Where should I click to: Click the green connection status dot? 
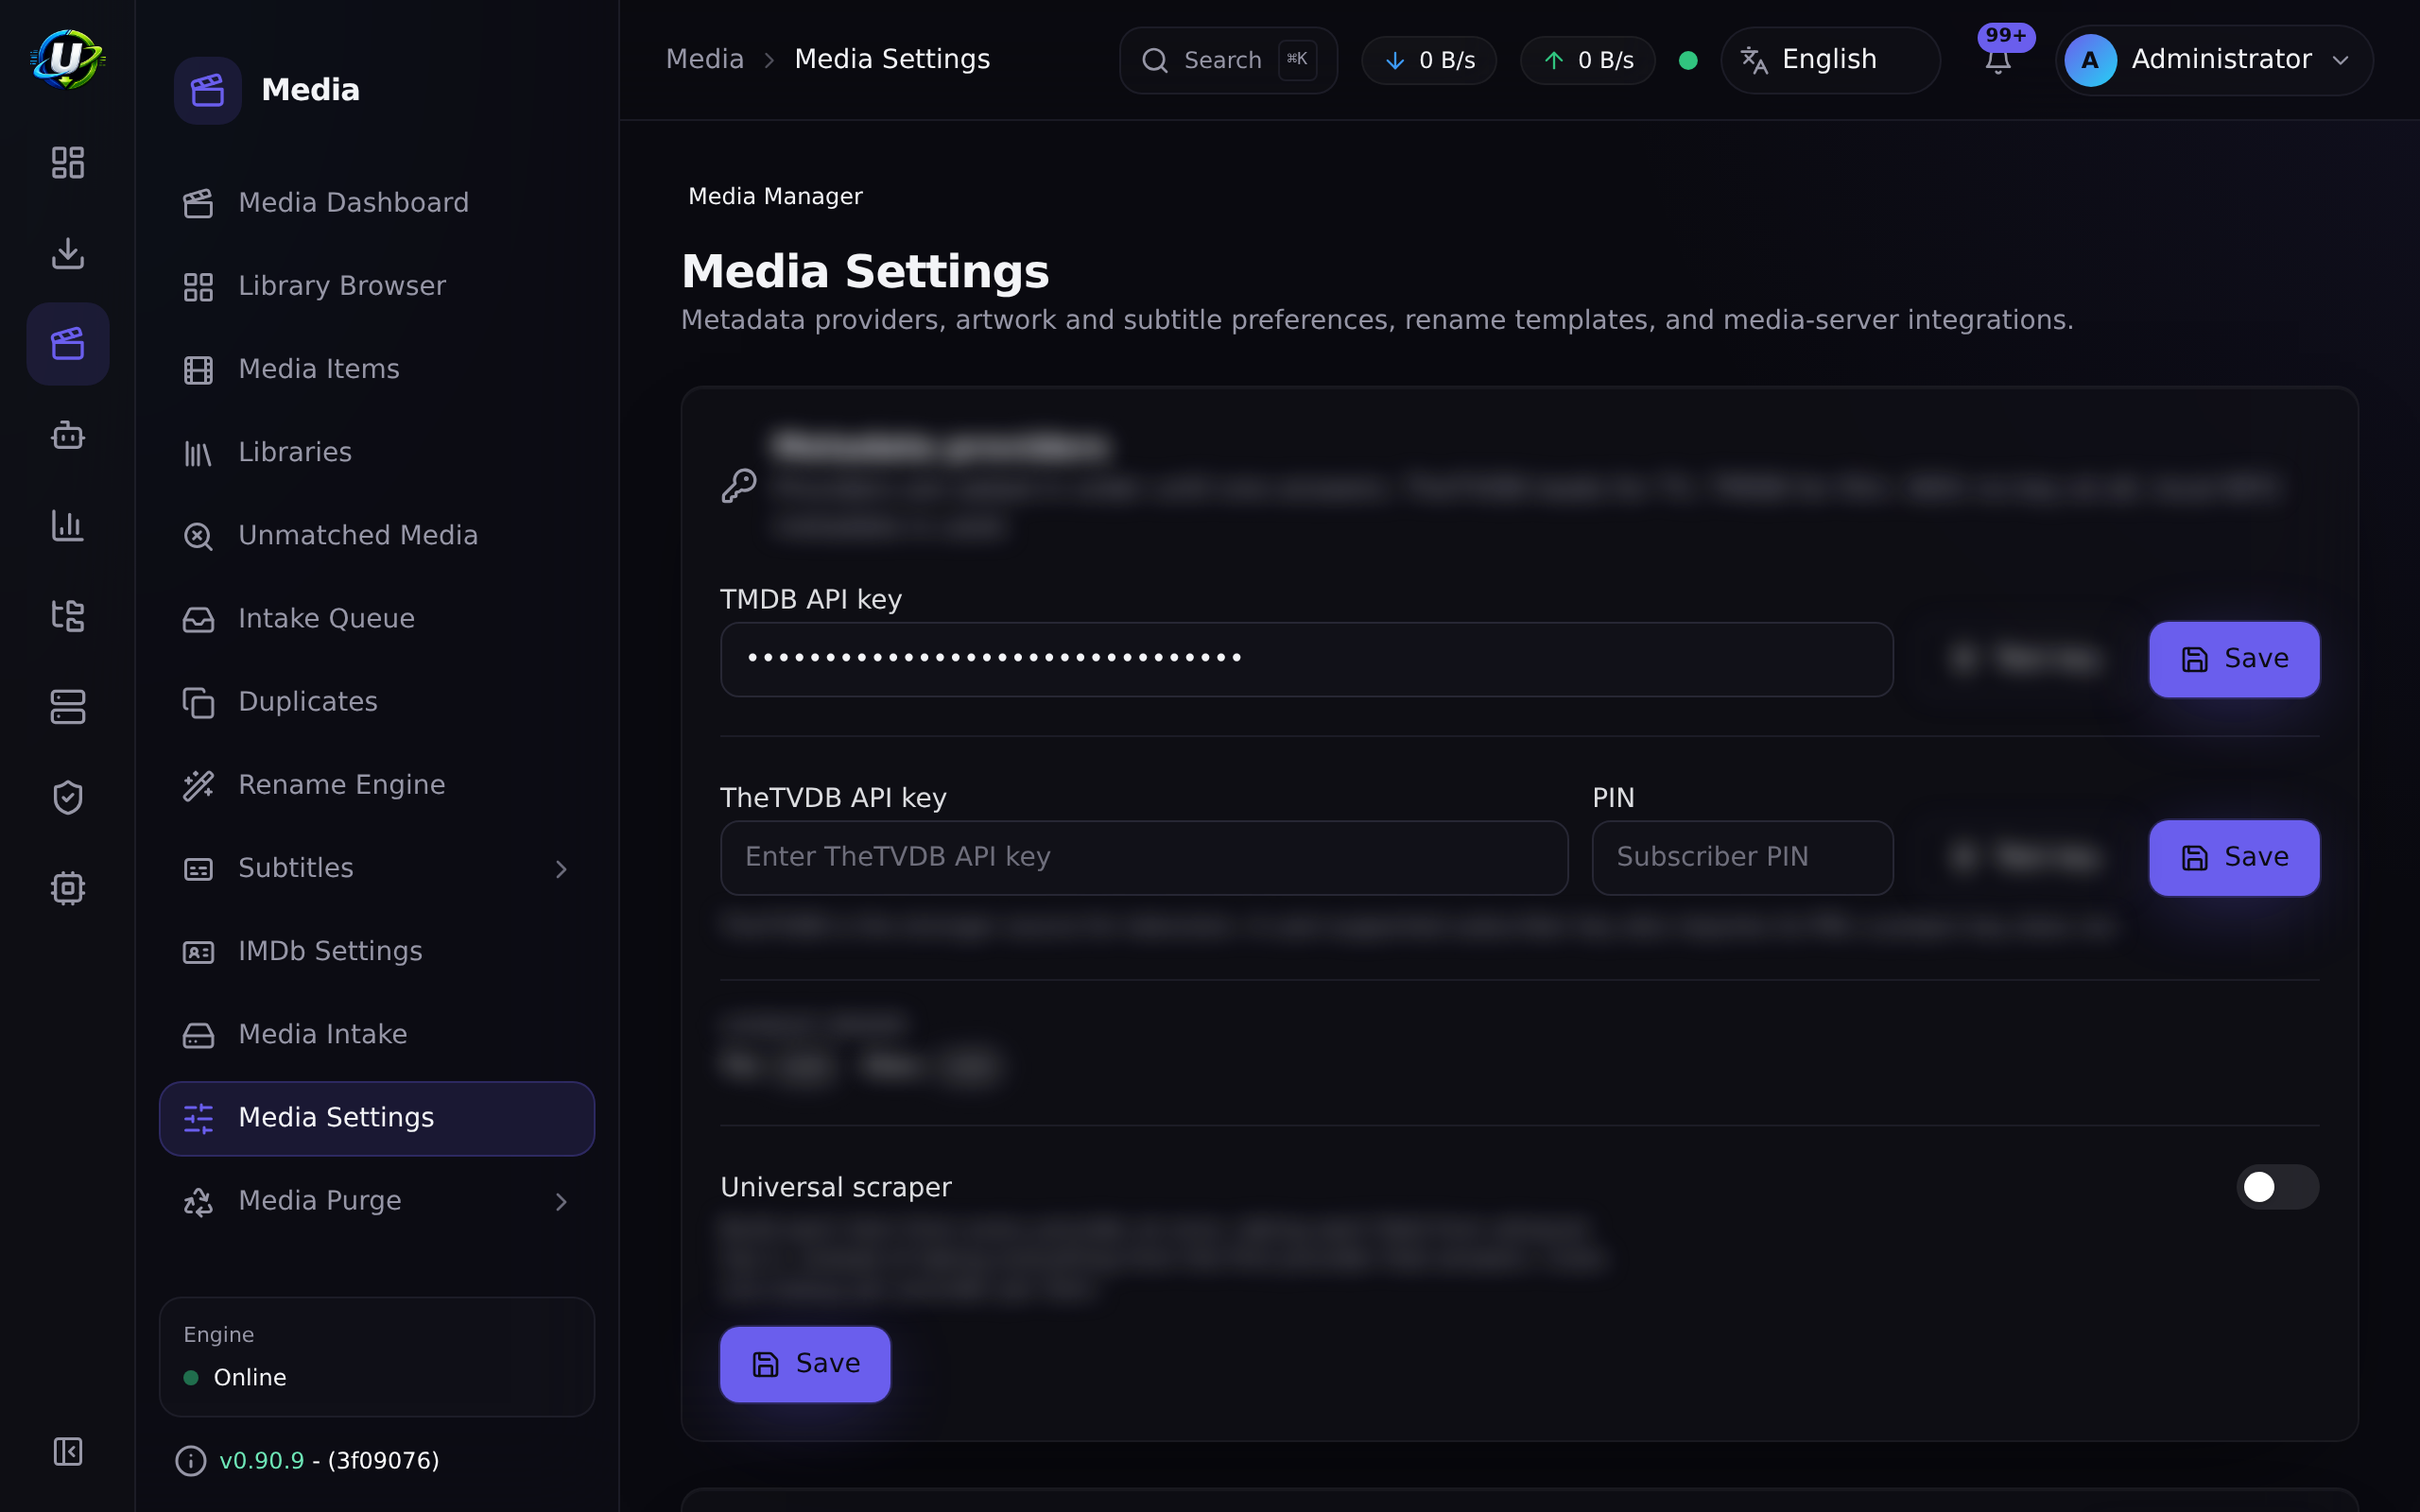pyautogui.click(x=1688, y=60)
